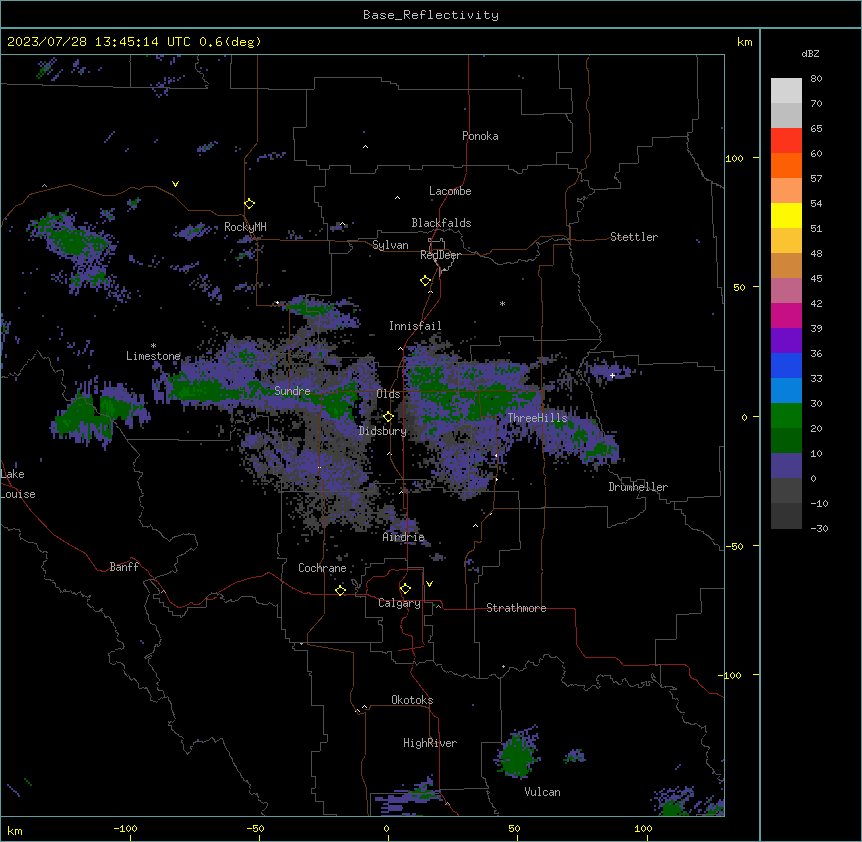Viewport: 862px width, 842px height.
Task: Click the Olds city label
Action: pos(388,394)
